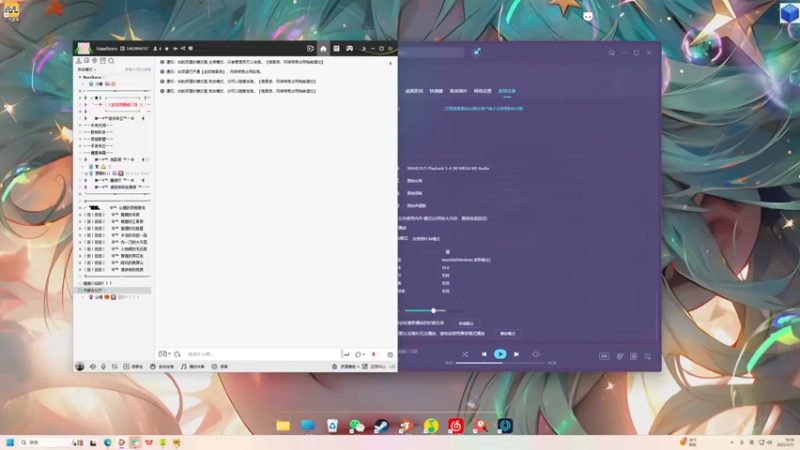The image size is (800, 450).
Task: Click the magnifier search icon above channel tree
Action: point(111,61)
